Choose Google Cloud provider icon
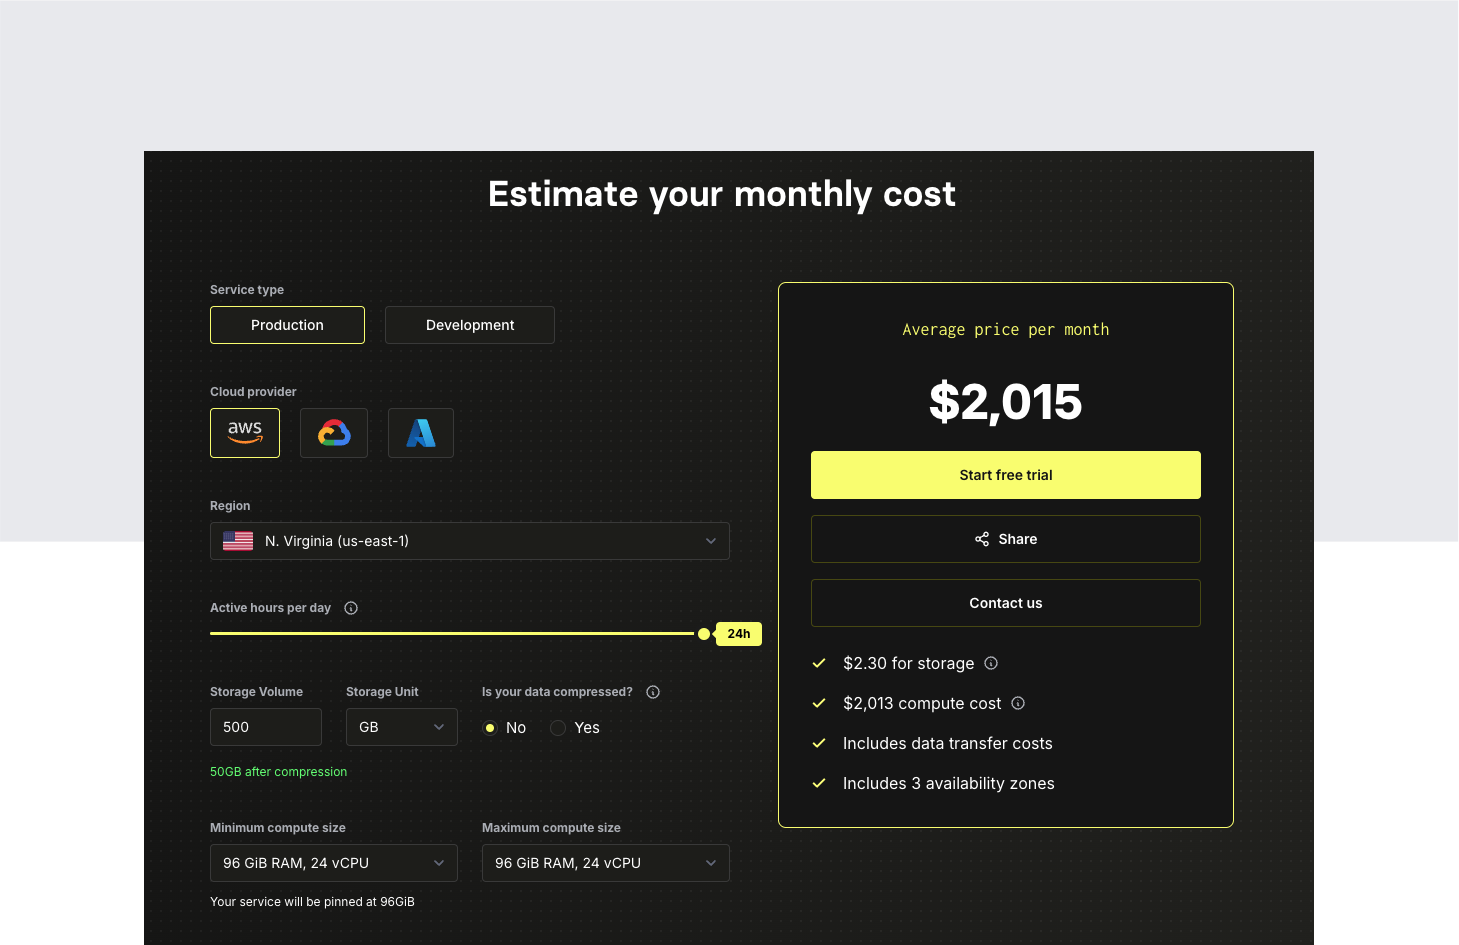 tap(334, 433)
